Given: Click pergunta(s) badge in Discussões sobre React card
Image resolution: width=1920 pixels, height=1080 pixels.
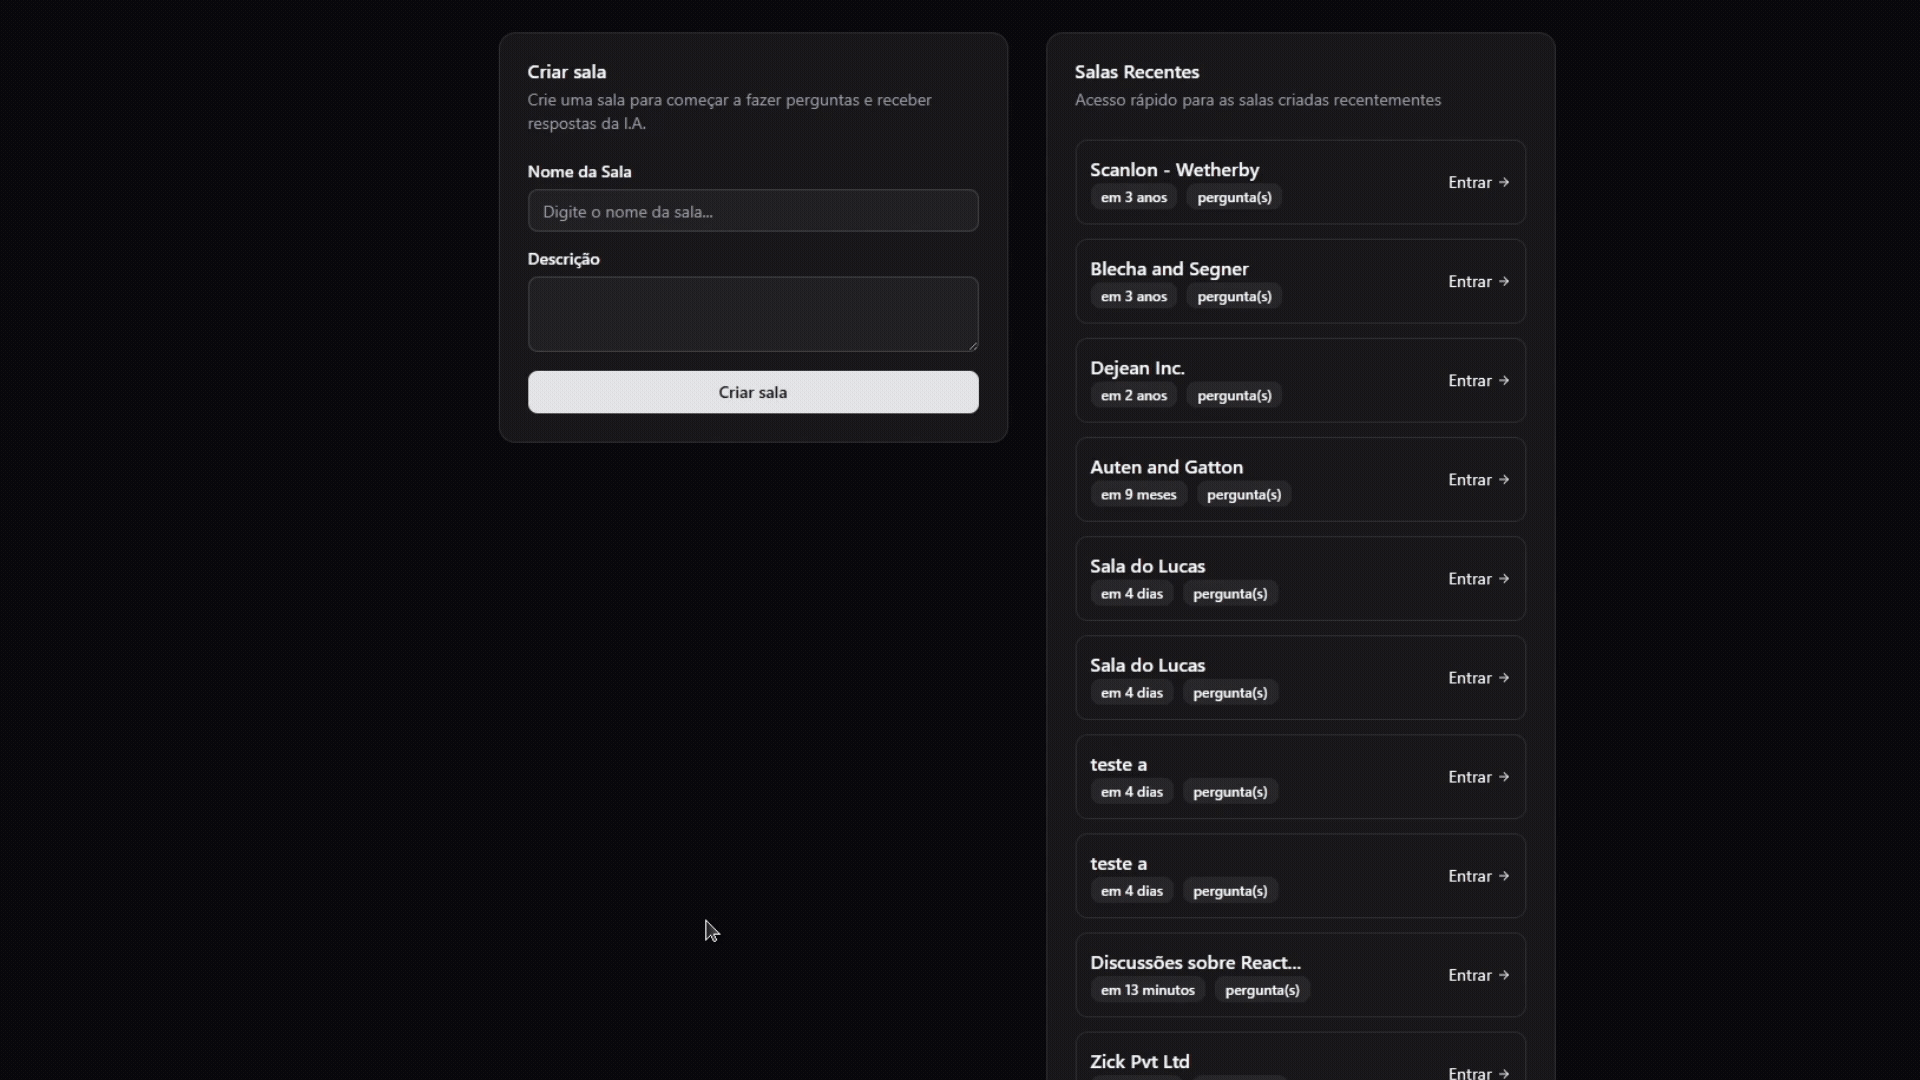Looking at the screenshot, I should point(1262,990).
